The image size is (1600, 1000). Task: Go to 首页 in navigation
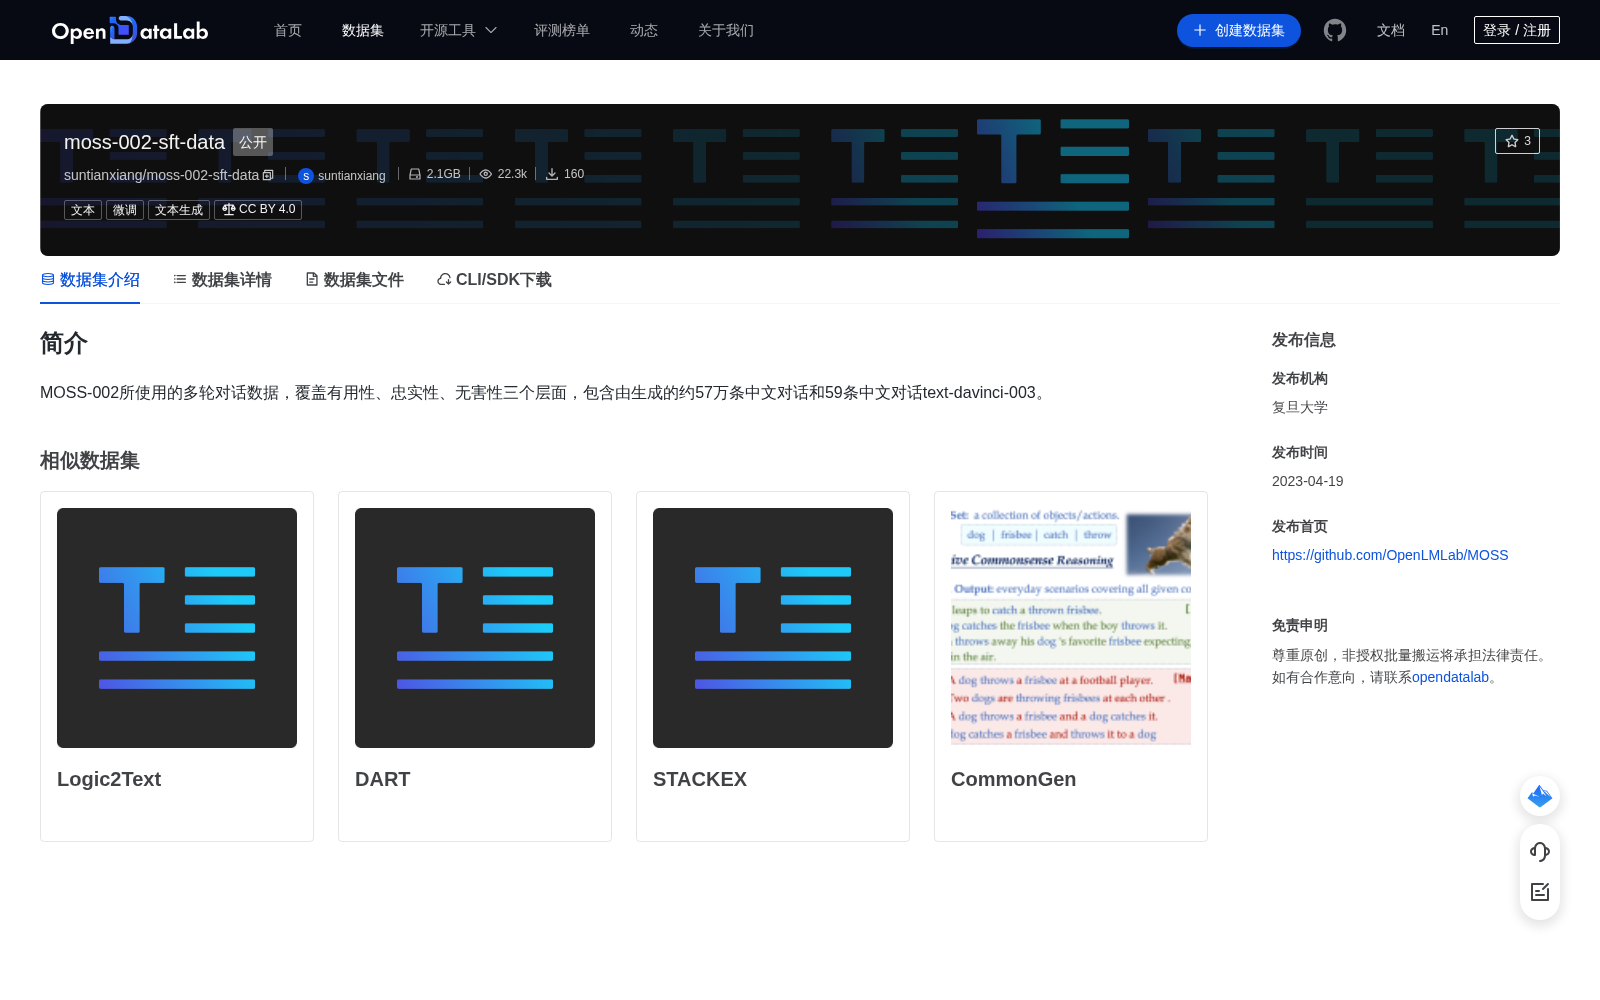pos(288,30)
